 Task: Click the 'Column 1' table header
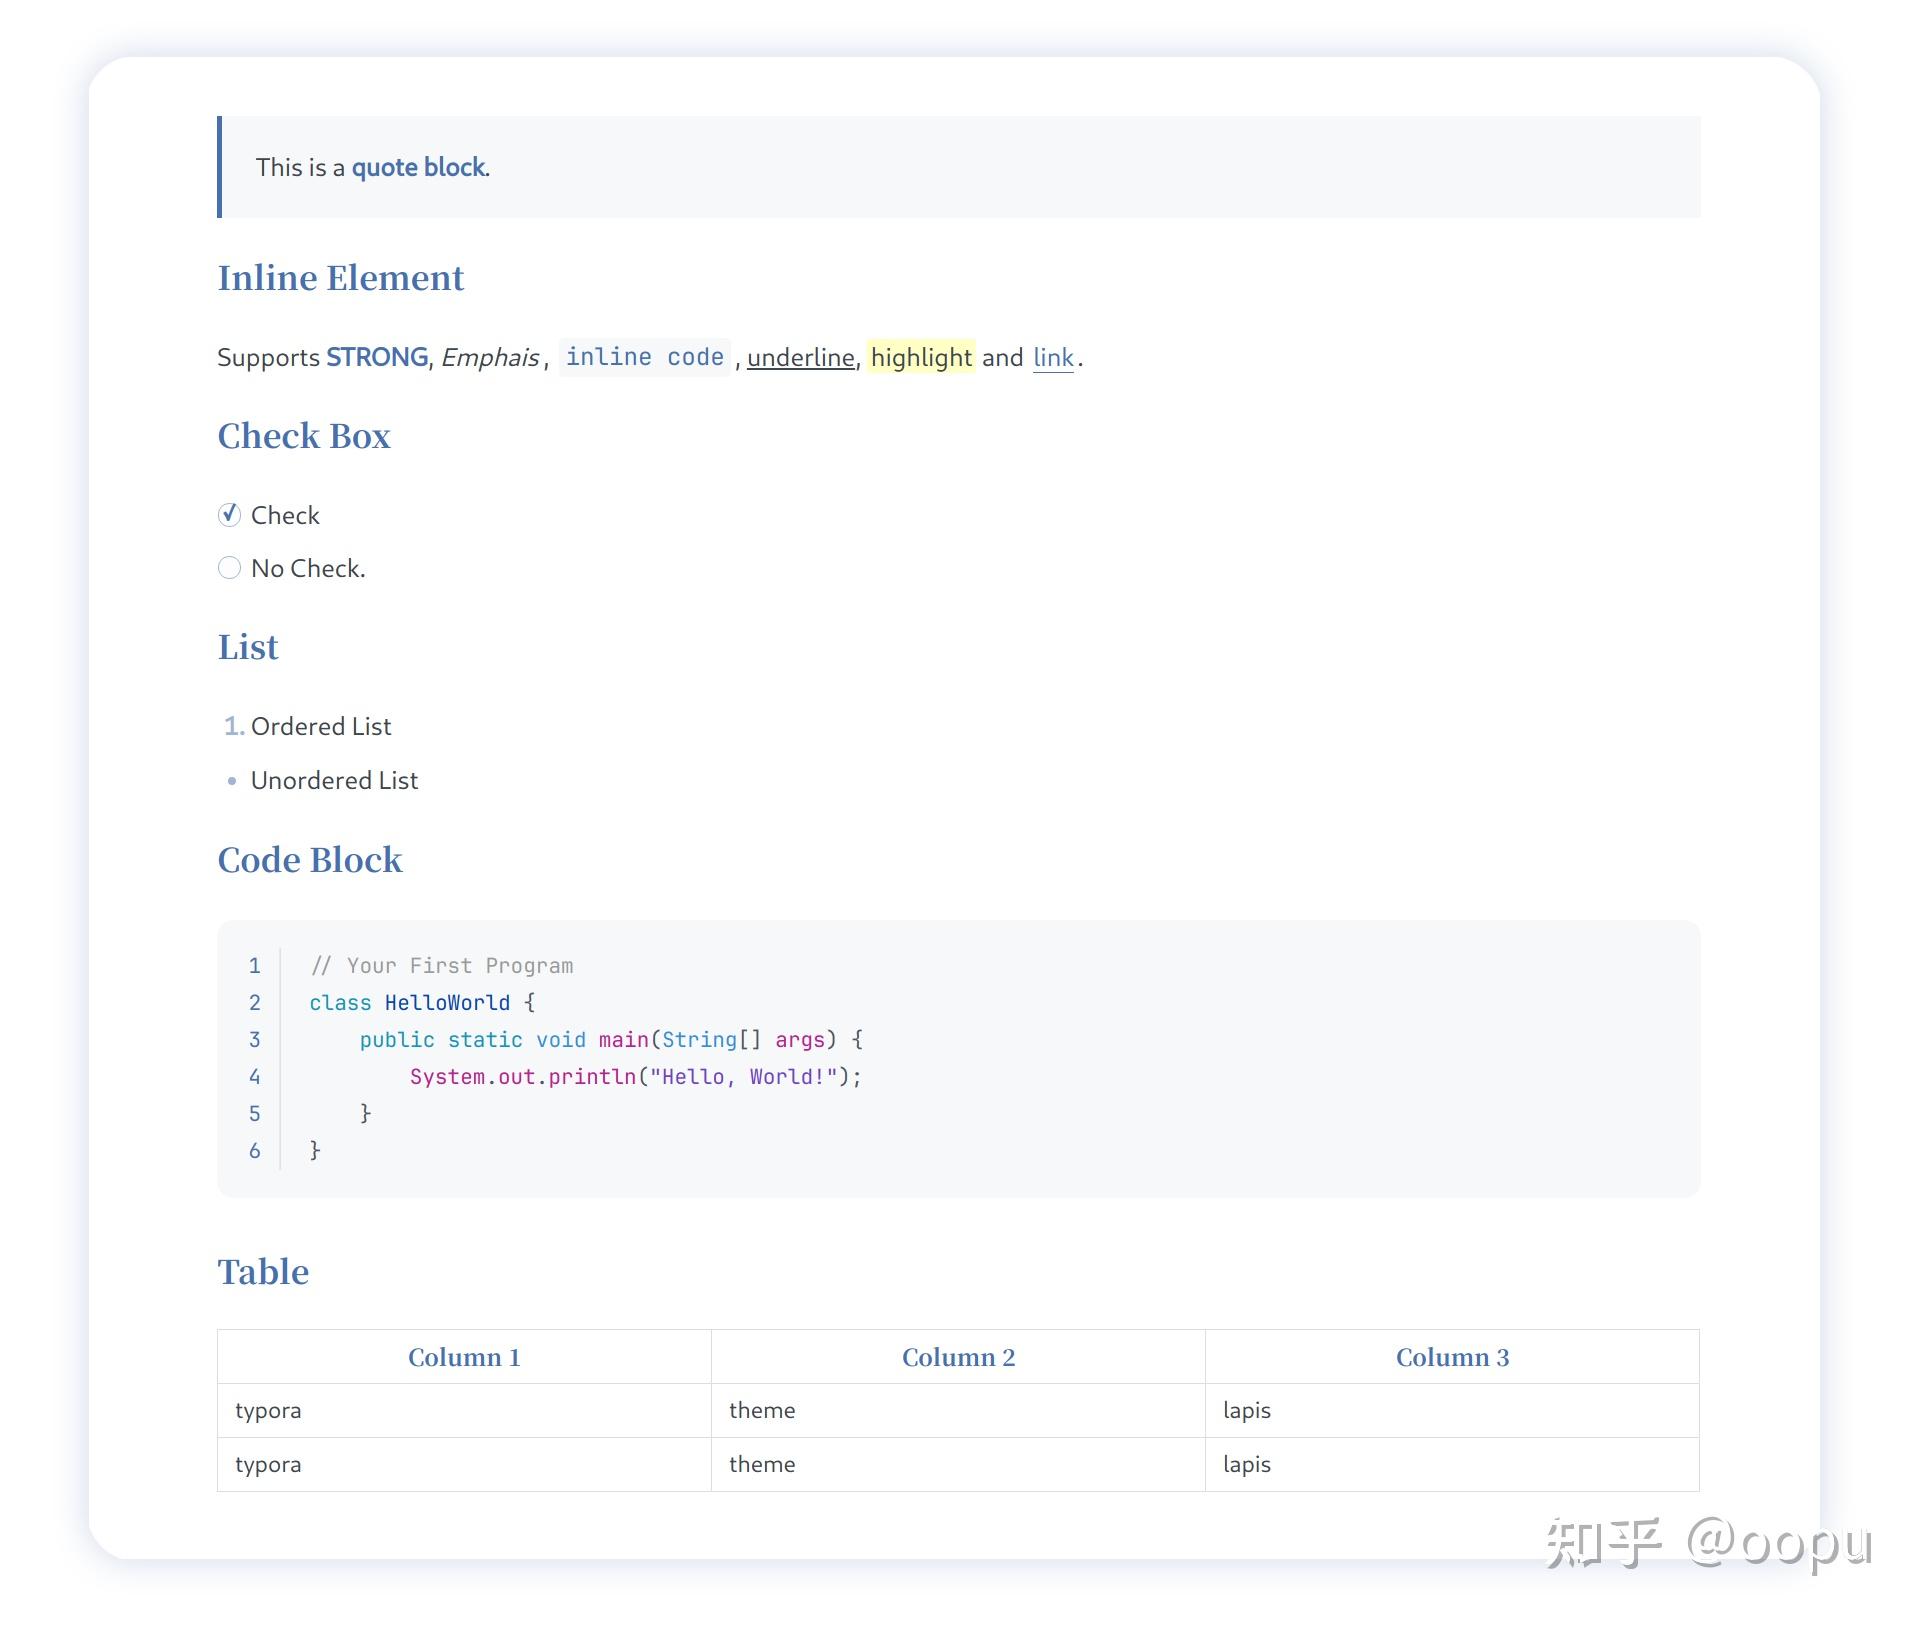coord(464,1357)
